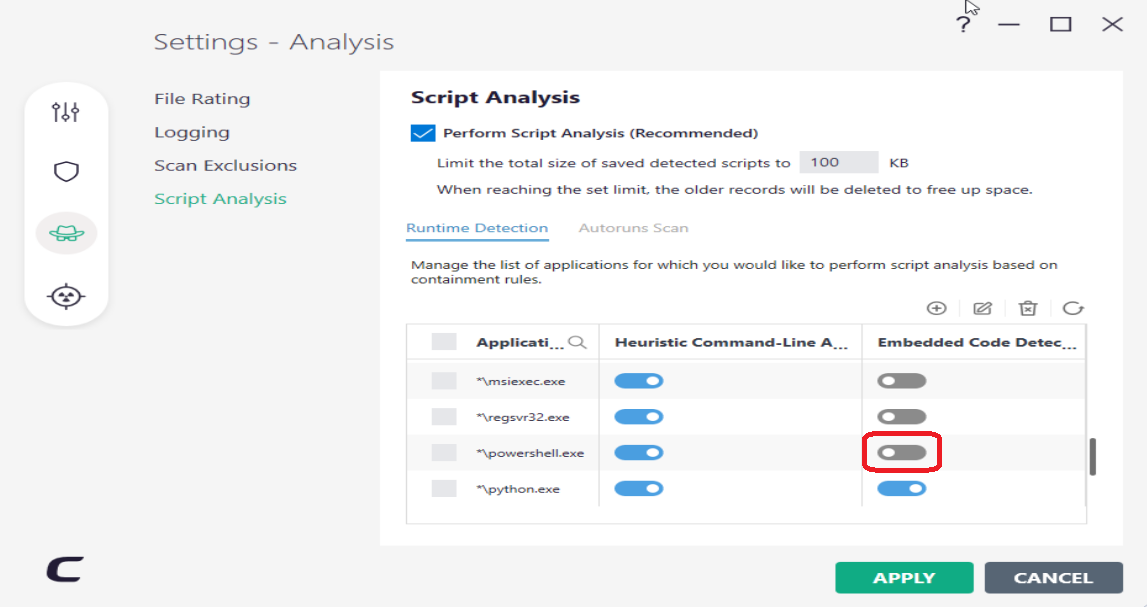This screenshot has height=607, width=1147.
Task: Click the APPLY button
Action: point(904,578)
